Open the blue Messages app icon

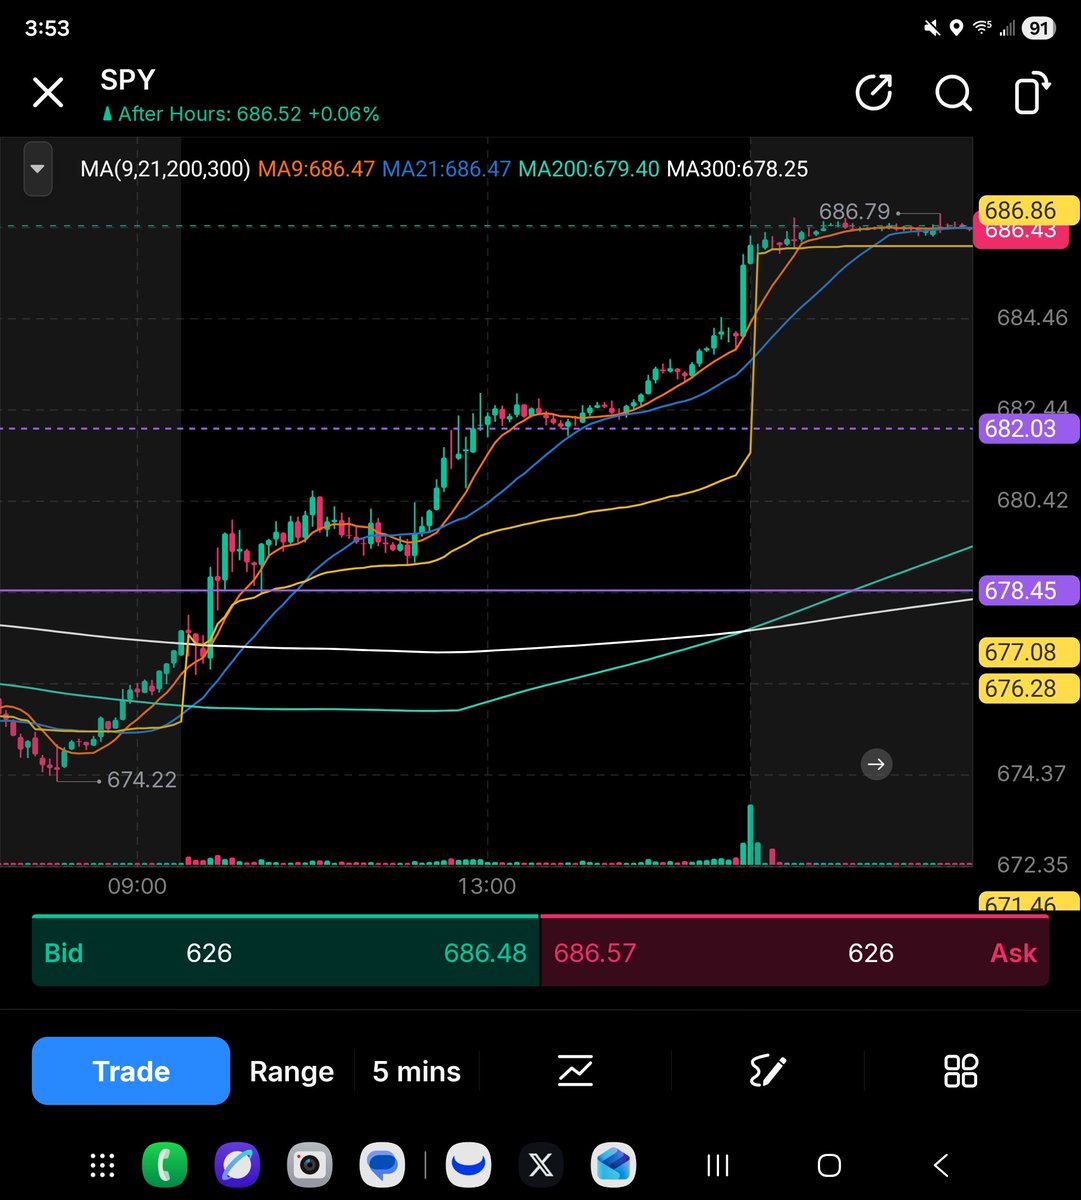[382, 1165]
